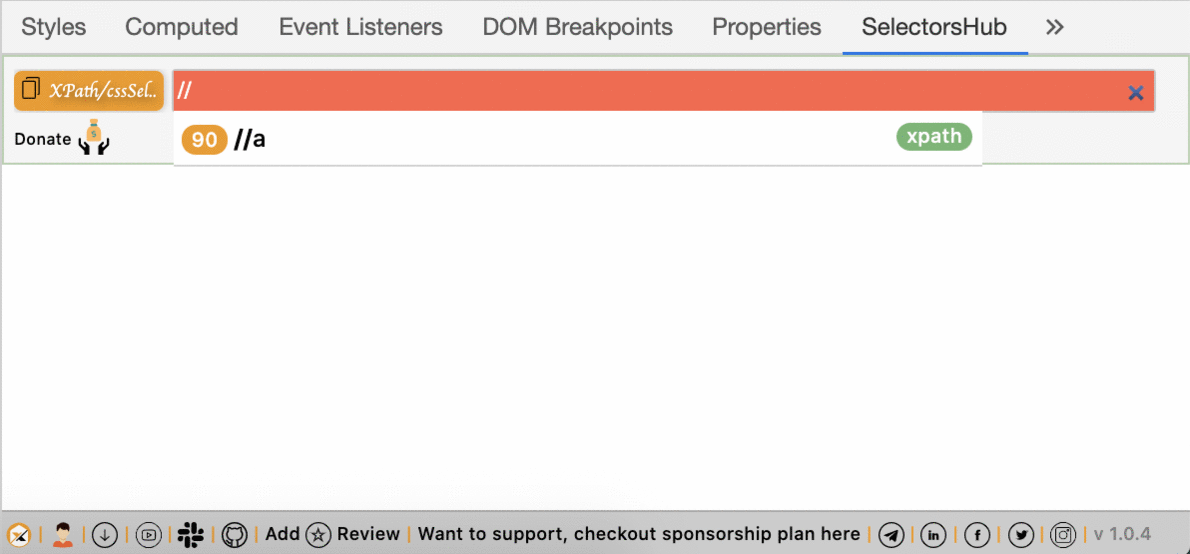Select the DOM Breakpoints tab

pyautogui.click(x=578, y=27)
